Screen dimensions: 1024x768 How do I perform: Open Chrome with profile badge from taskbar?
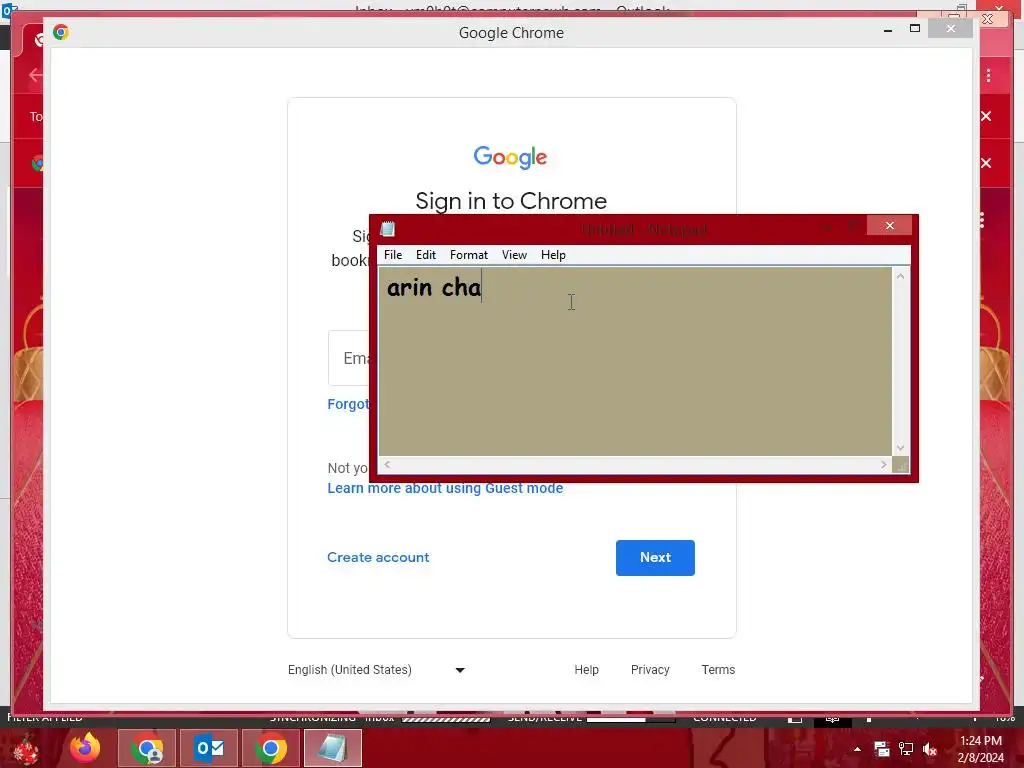[147, 748]
